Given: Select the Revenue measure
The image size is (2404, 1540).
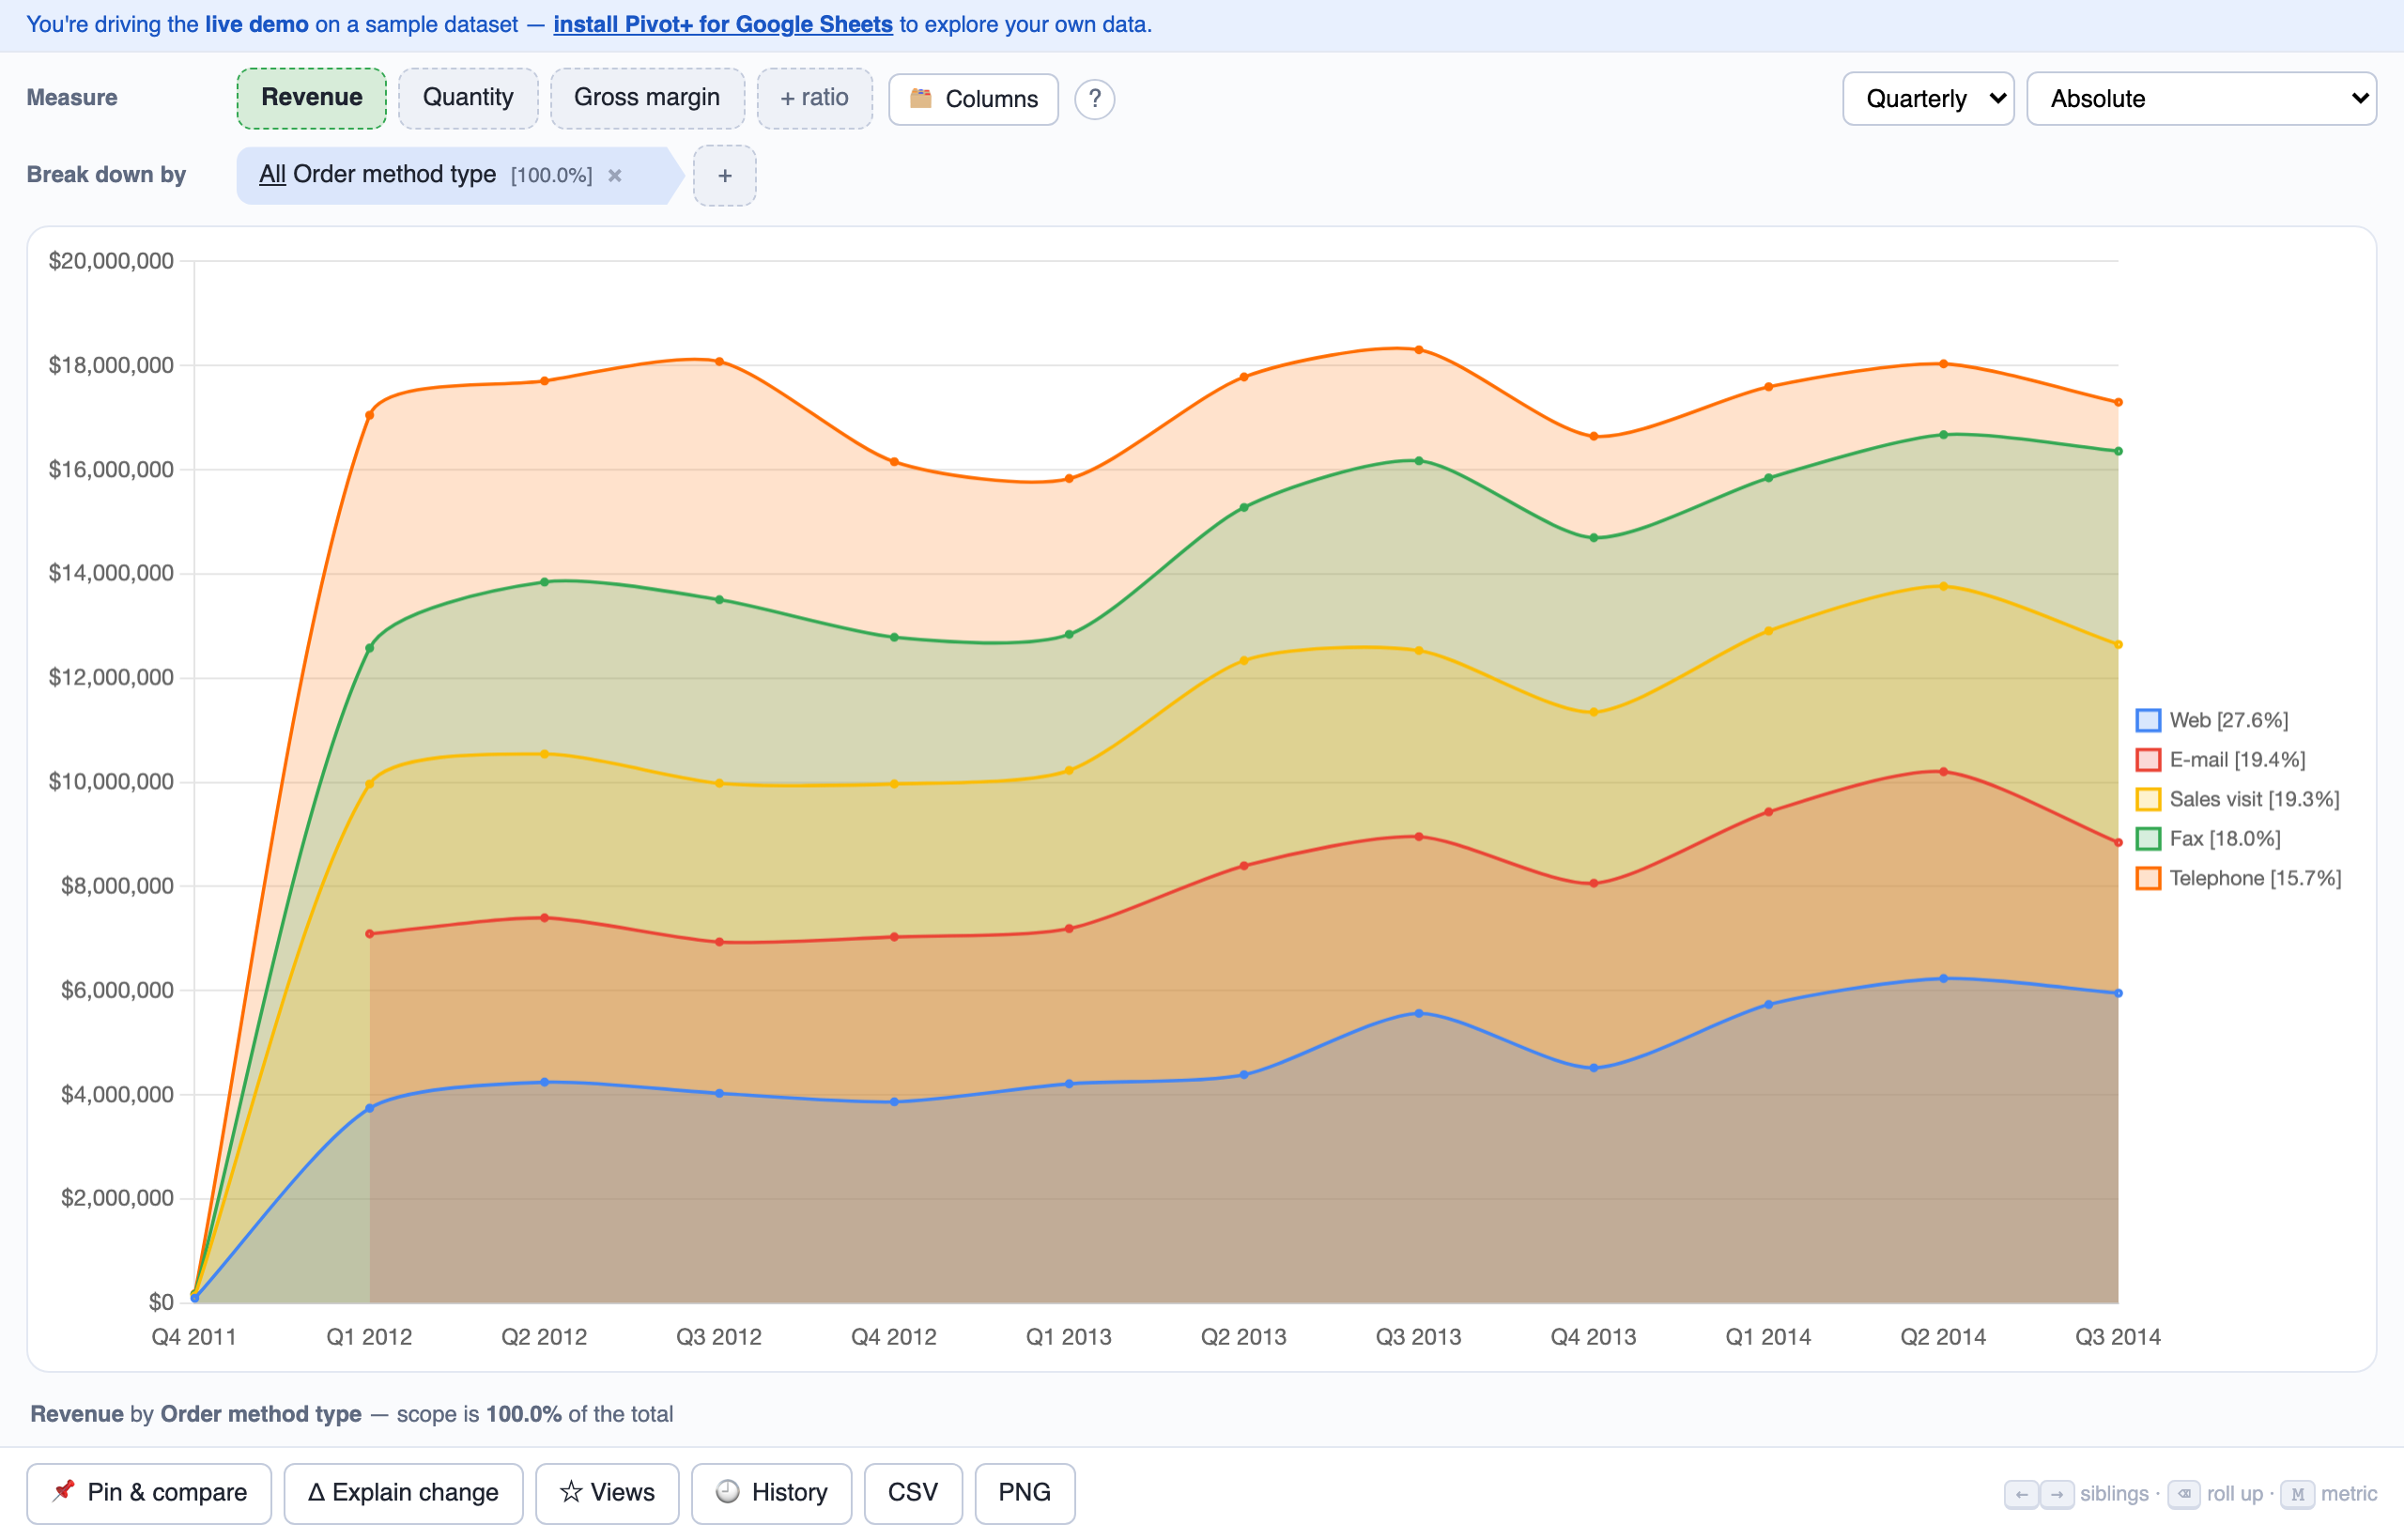Looking at the screenshot, I should coord(311,98).
